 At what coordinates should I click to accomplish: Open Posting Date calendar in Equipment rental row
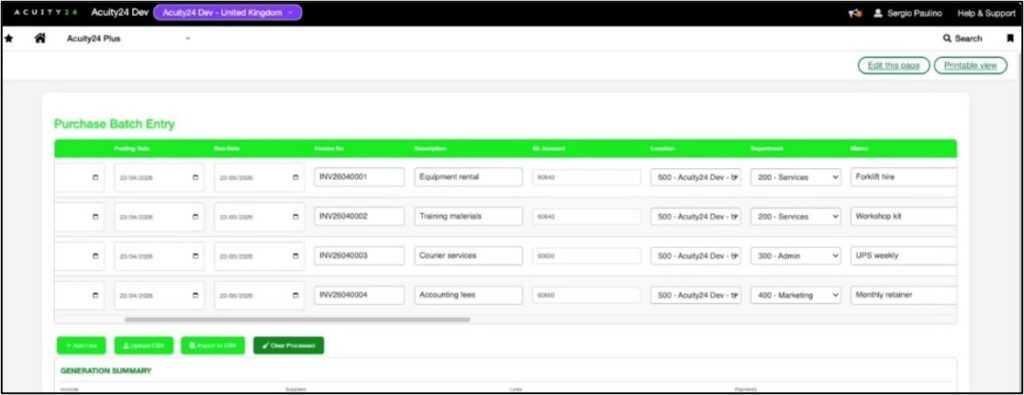coord(195,178)
